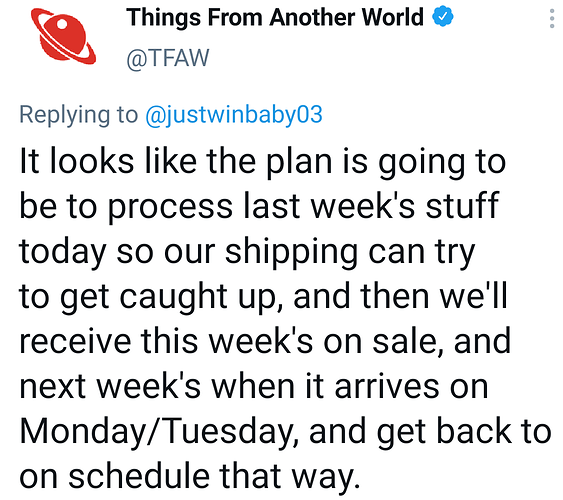Click the word 'shipping' in the tweet
This screenshot has height=500, width=563.
(x=291, y=252)
